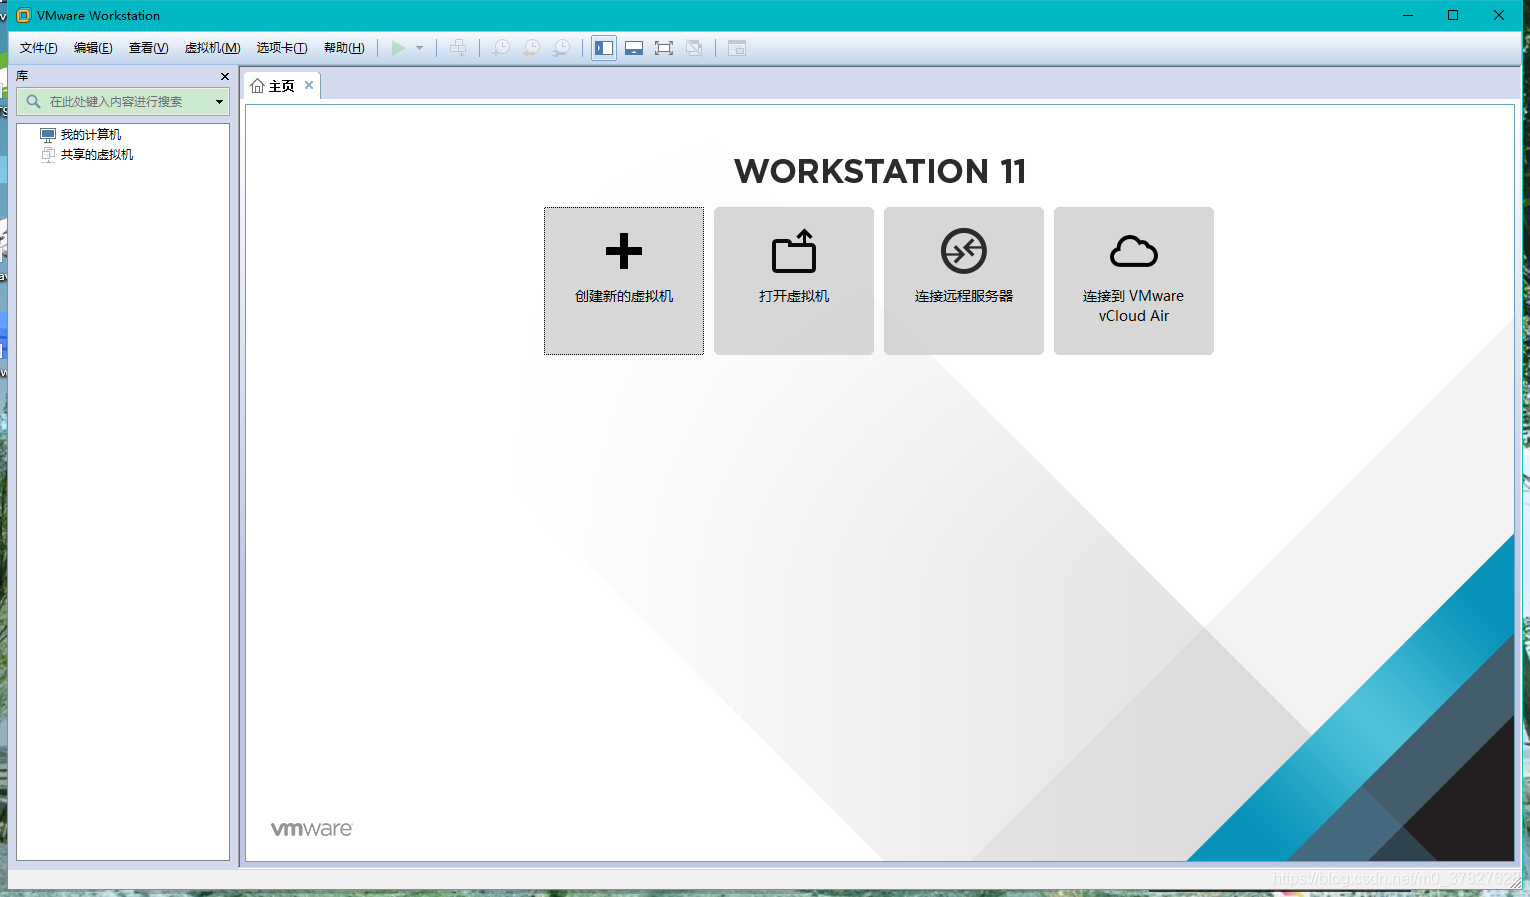Close the 主页 tab with its X
The image size is (1530, 897).
pos(309,85)
